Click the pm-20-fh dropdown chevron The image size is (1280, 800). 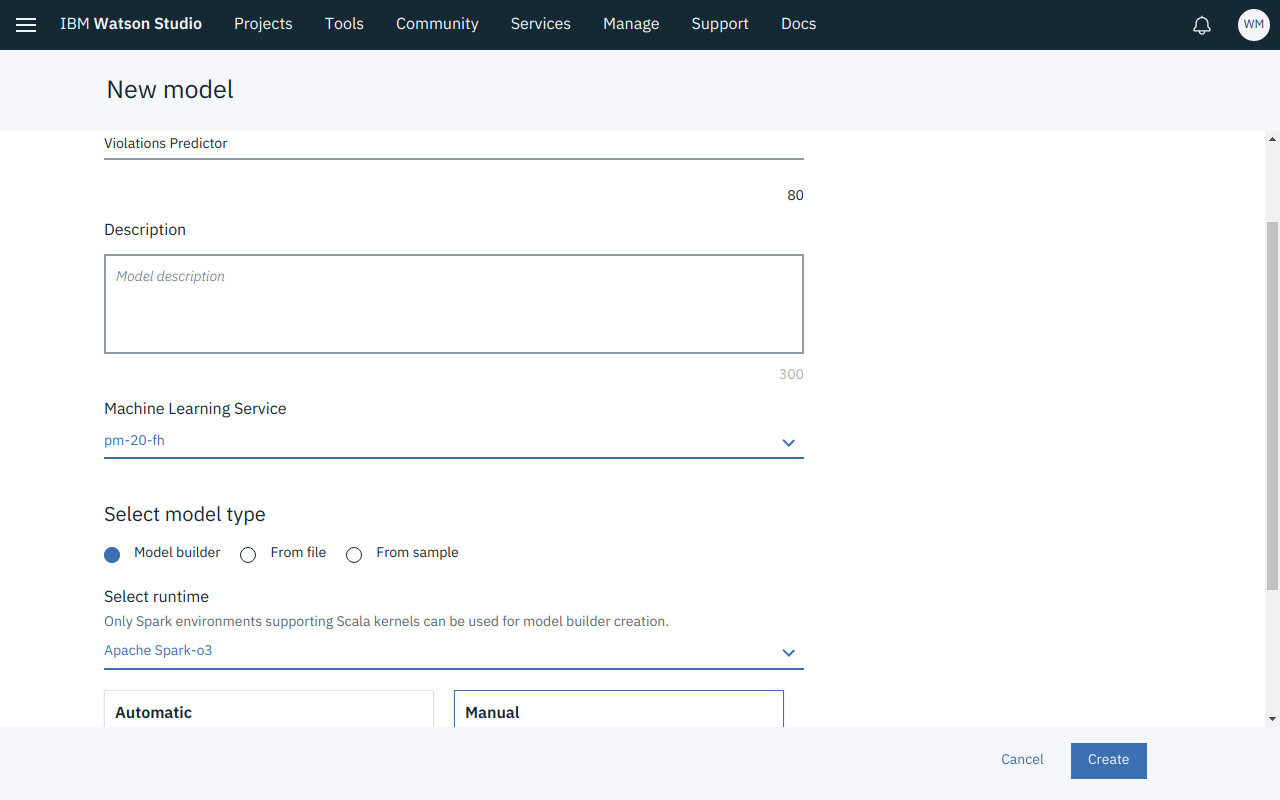coord(789,443)
